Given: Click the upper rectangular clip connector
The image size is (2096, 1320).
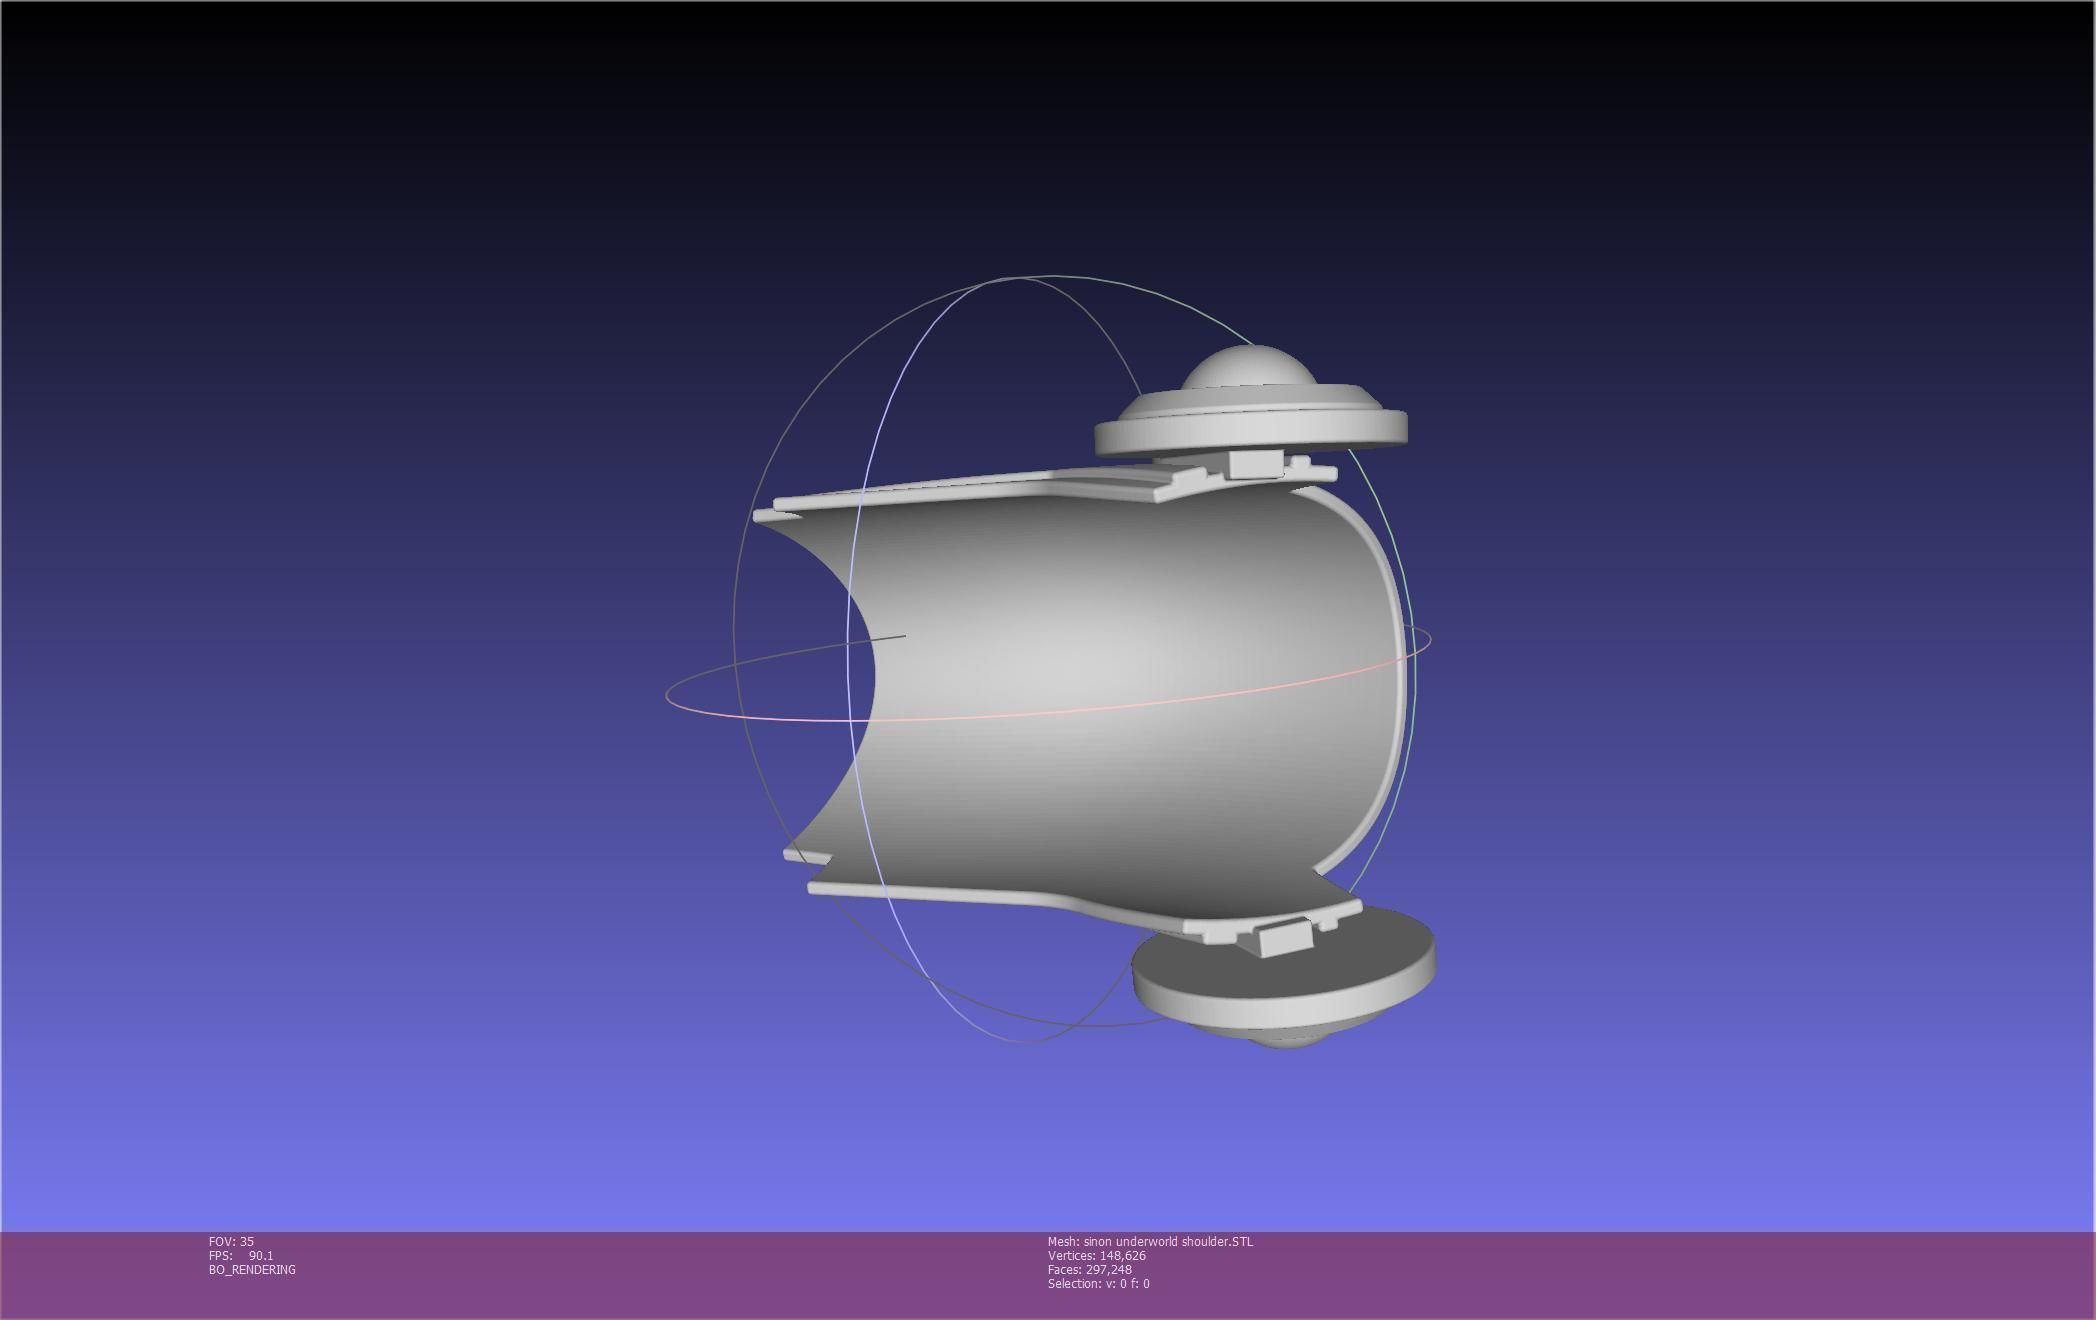Looking at the screenshot, I should tap(1255, 464).
